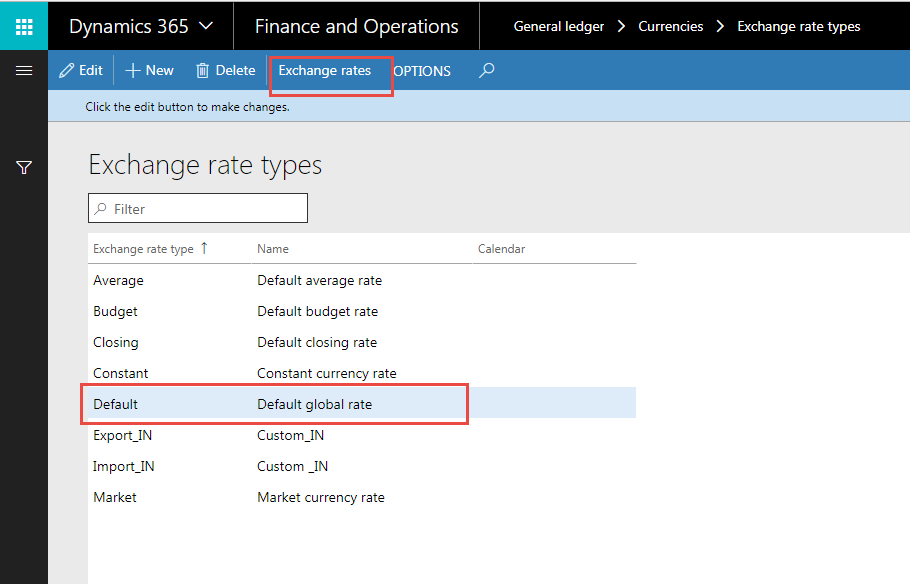This screenshot has width=910, height=584.
Task: Click into the Filter search box
Action: tap(198, 209)
